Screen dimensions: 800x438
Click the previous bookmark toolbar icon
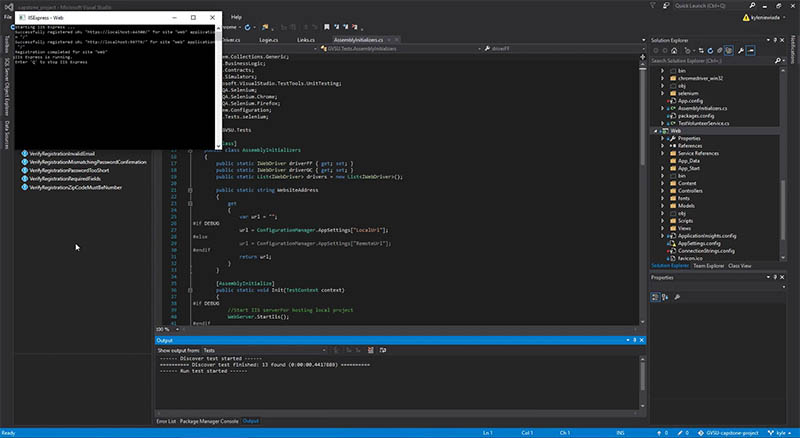click(x=336, y=27)
